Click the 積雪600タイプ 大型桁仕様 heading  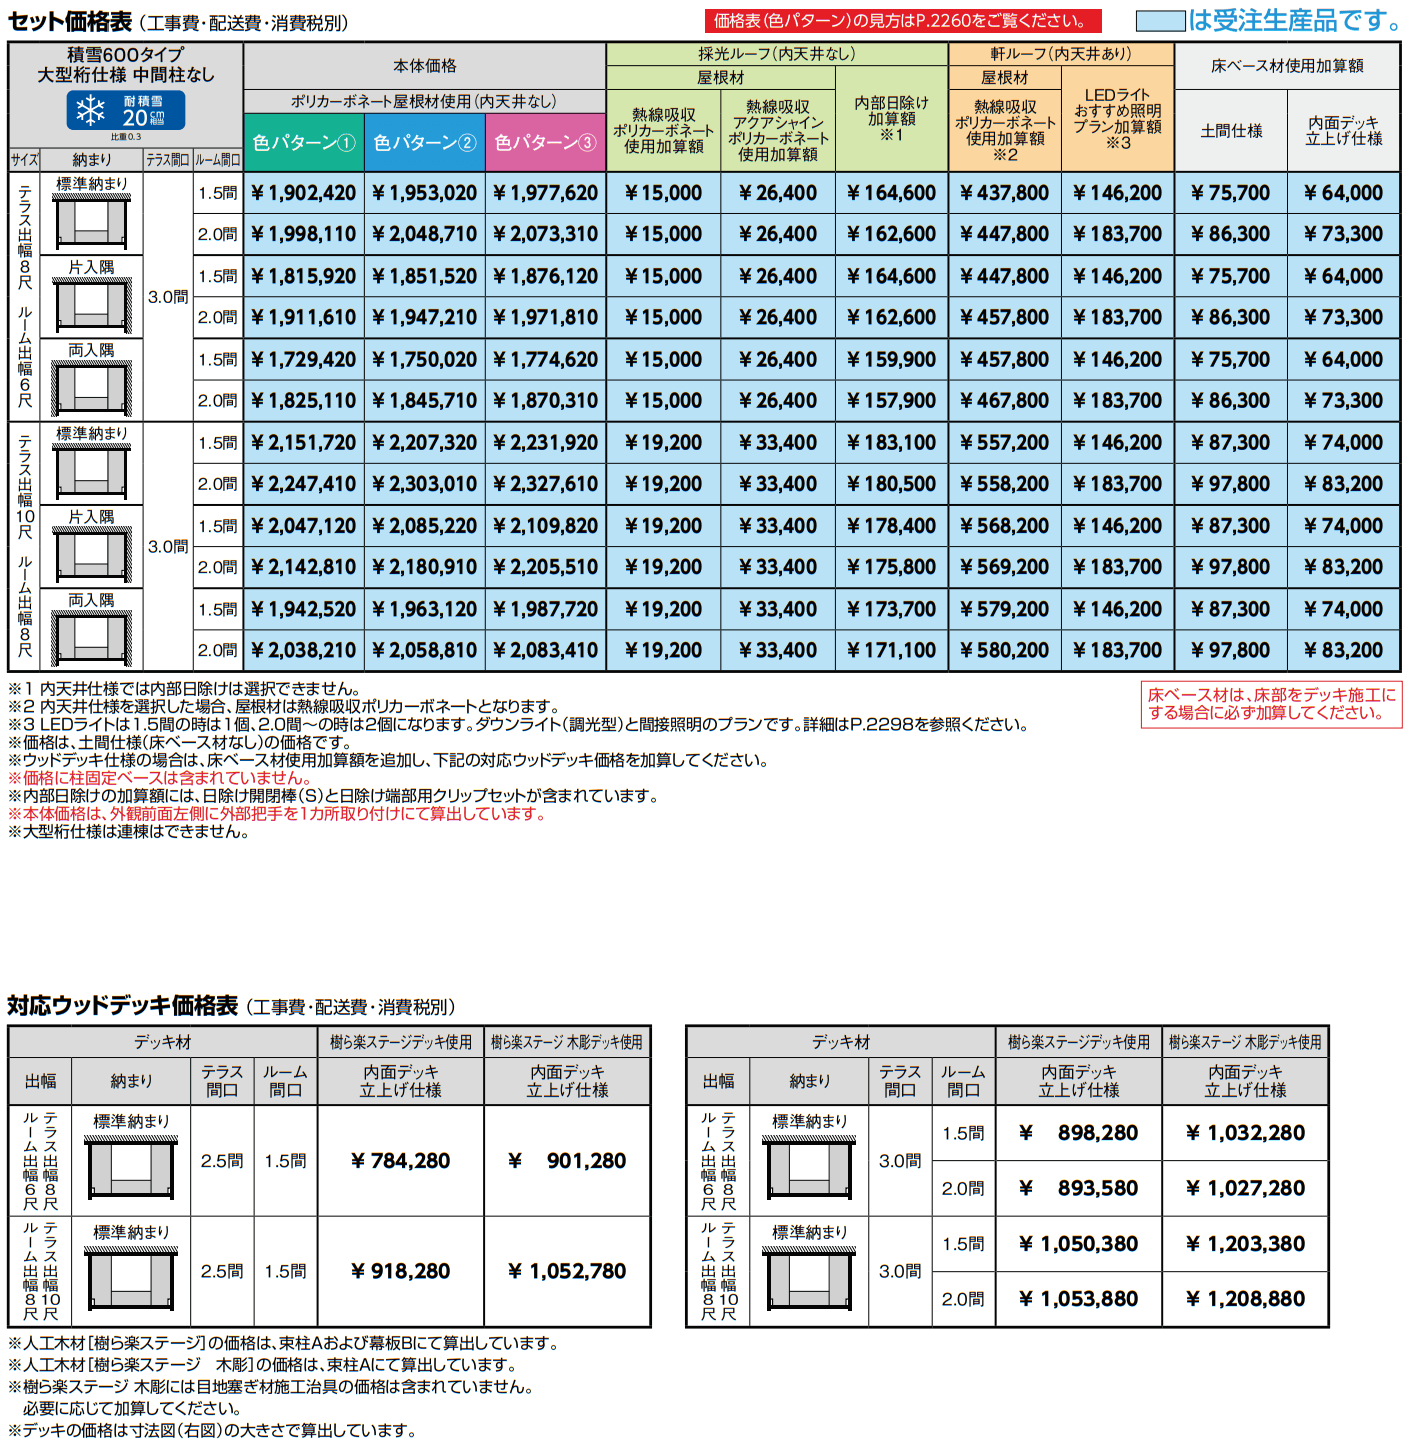click(x=125, y=65)
